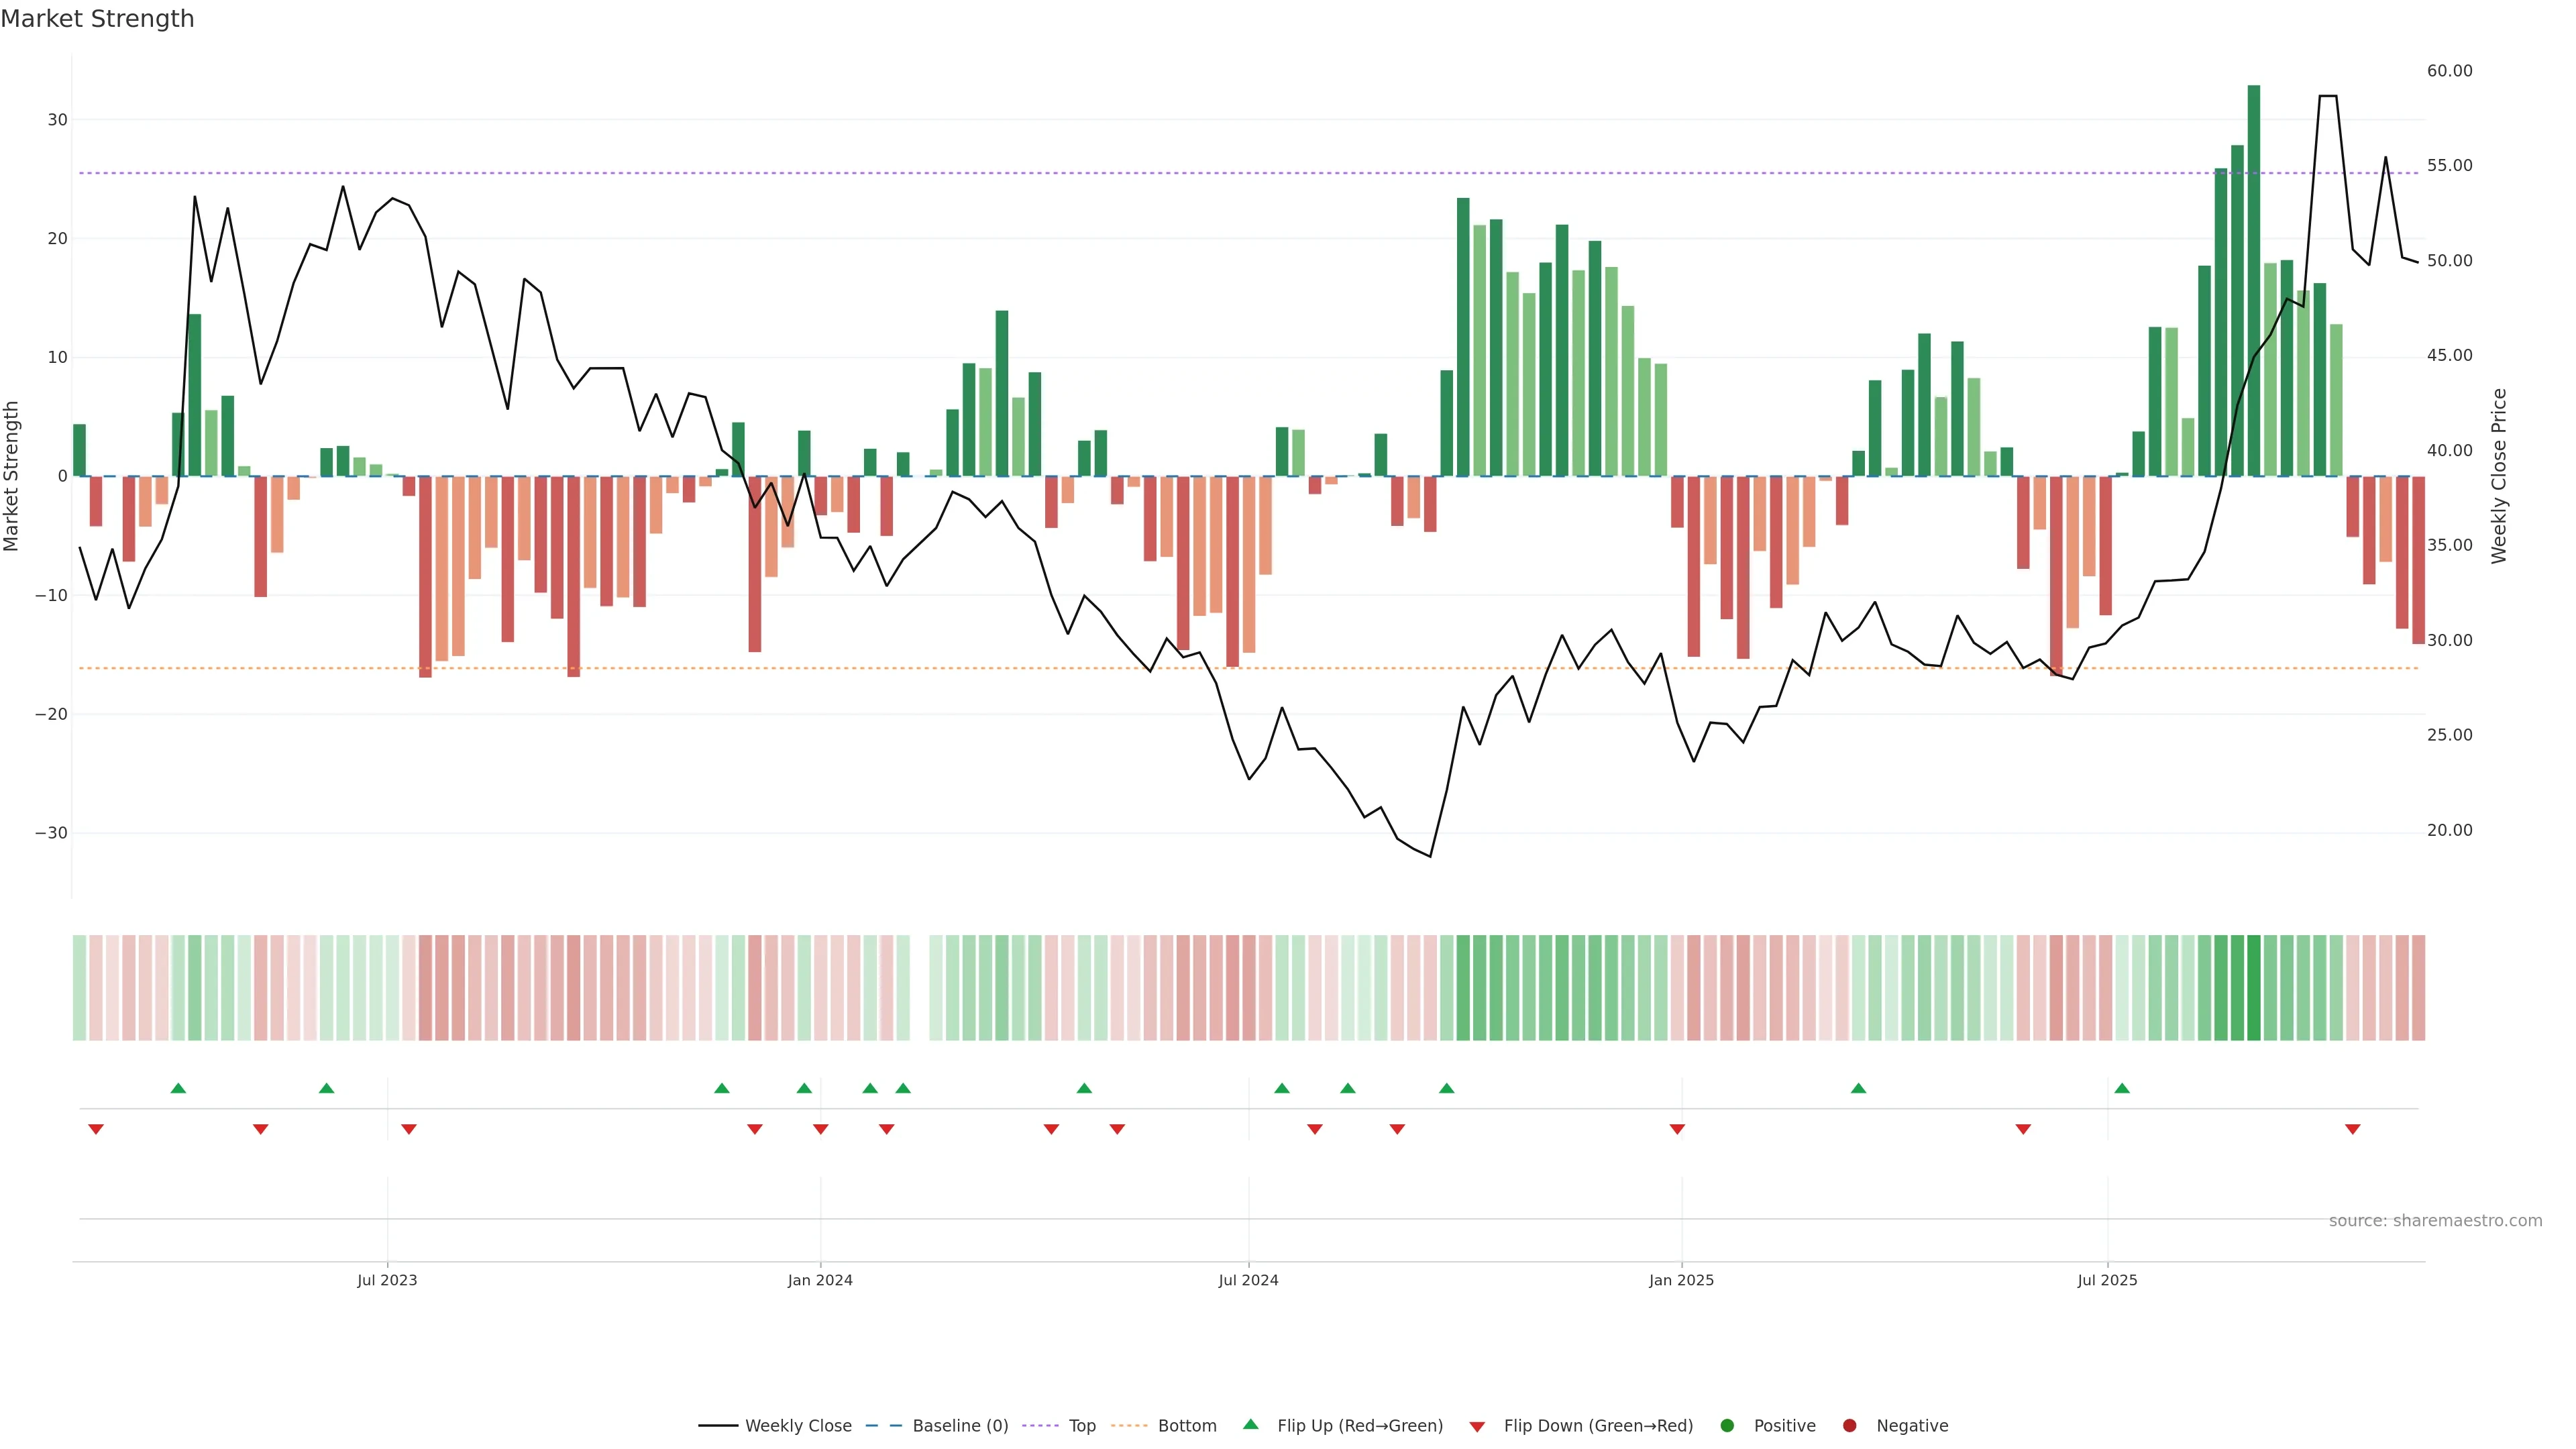Click the flip-up marker after Jul 2025
This screenshot has width=2576, height=1449.
point(2122,1088)
